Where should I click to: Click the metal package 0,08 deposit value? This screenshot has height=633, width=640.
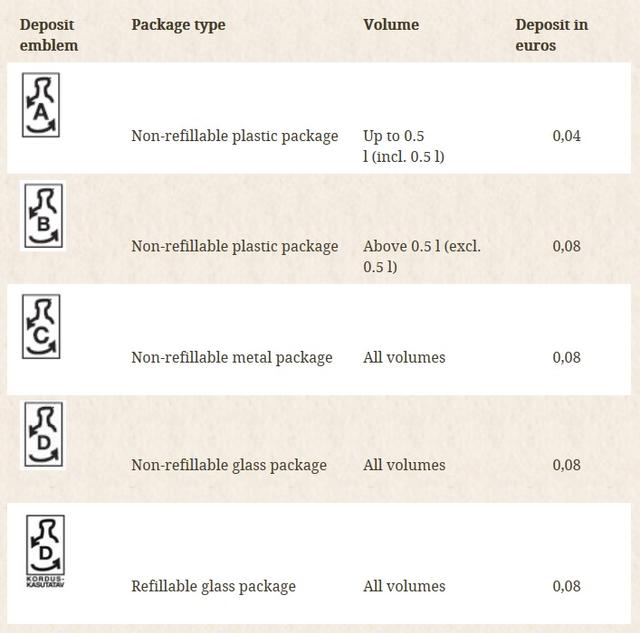coord(566,357)
